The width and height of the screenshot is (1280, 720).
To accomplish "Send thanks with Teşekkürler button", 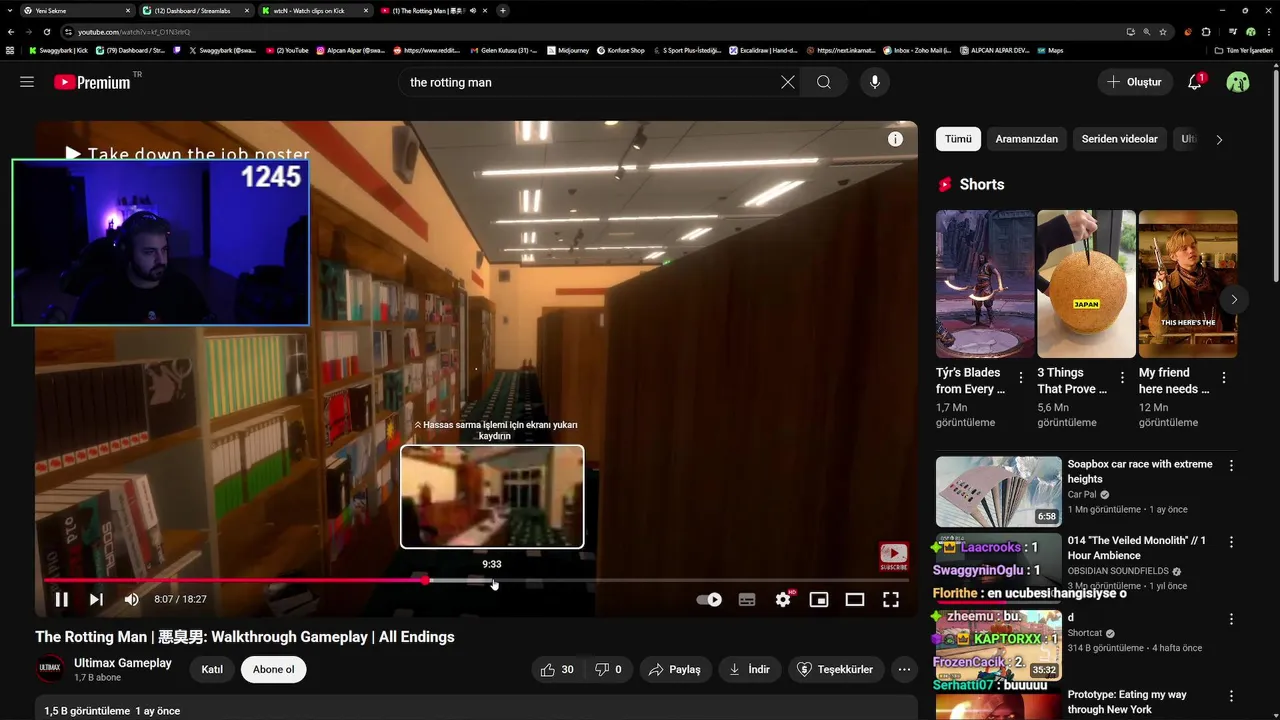I will 836,670.
